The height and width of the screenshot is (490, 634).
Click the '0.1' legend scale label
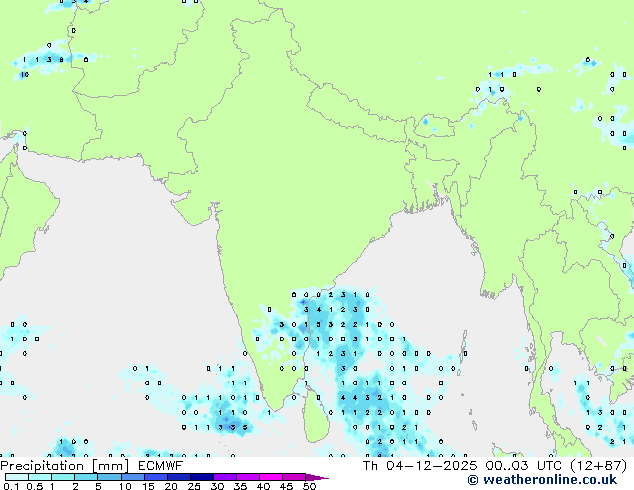tap(11, 486)
